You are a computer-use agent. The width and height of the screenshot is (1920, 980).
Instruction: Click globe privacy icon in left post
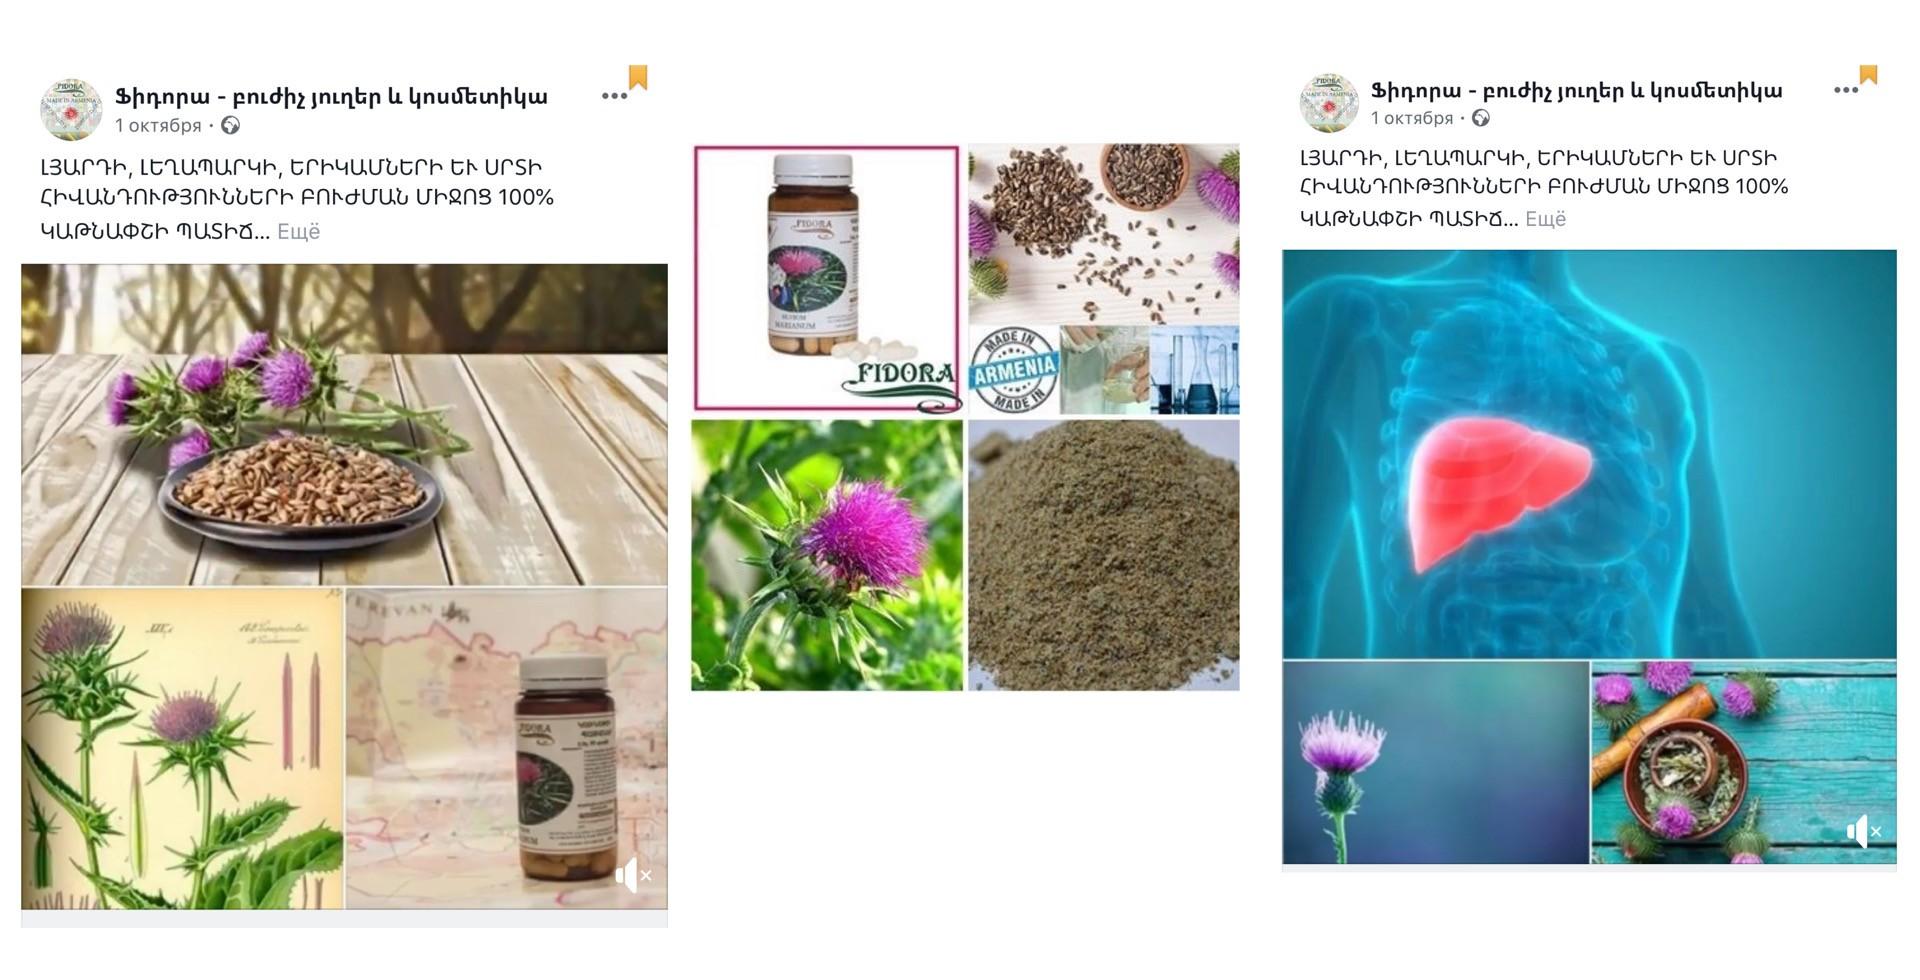[230, 125]
